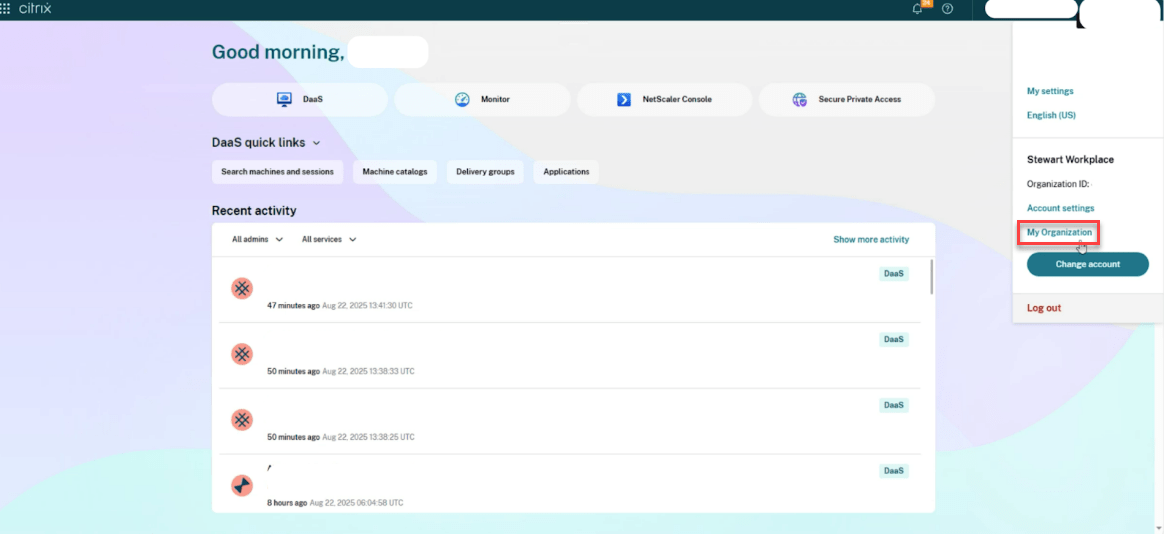Open the help question mark icon
Screen dimensions: 1164x534
pyautogui.click(x=947, y=9)
